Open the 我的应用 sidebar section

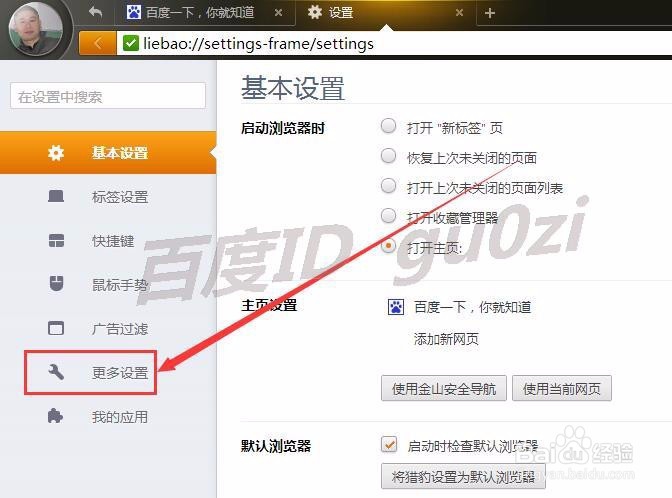pyautogui.click(x=108, y=417)
